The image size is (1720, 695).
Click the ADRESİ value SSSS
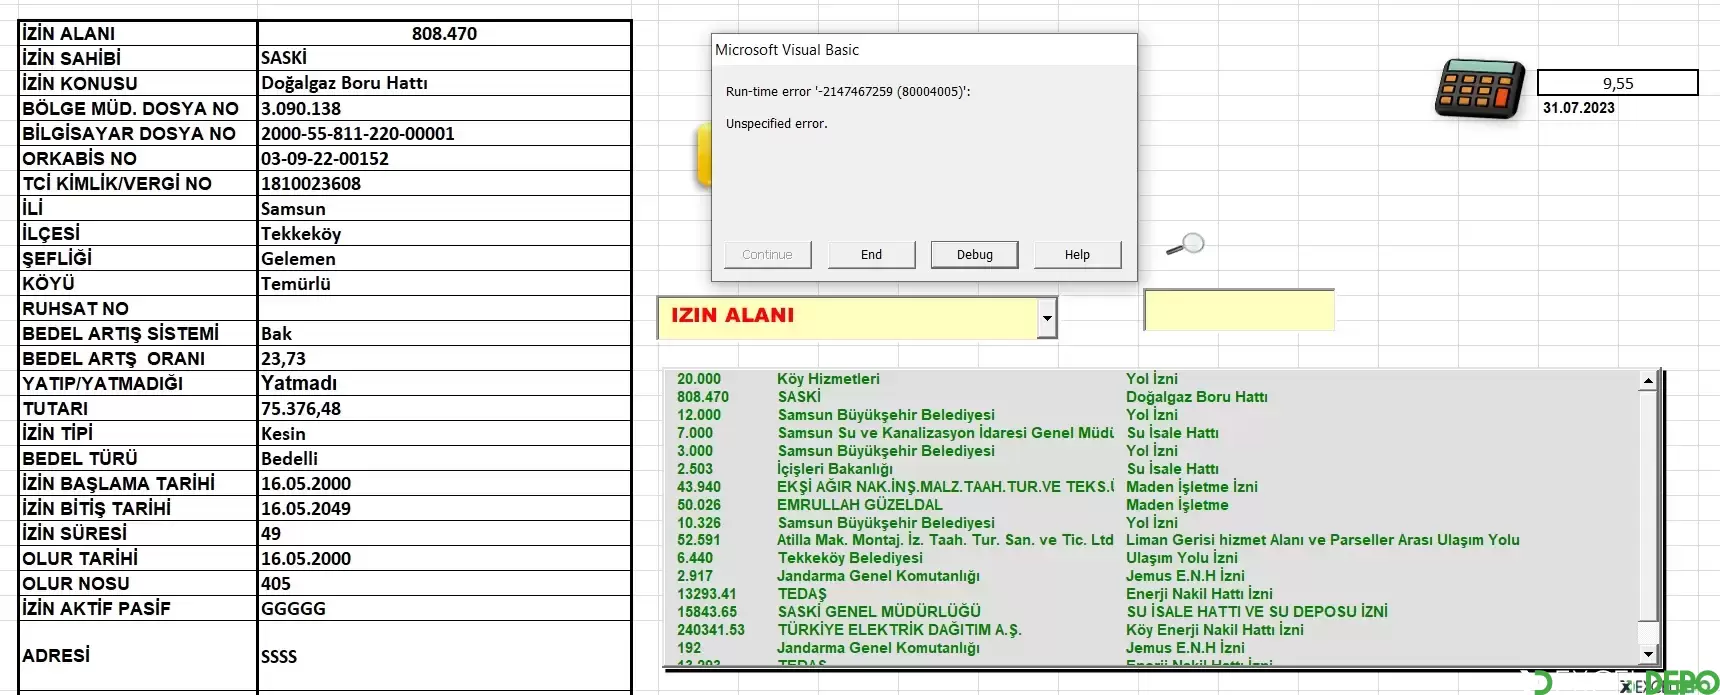pos(444,656)
